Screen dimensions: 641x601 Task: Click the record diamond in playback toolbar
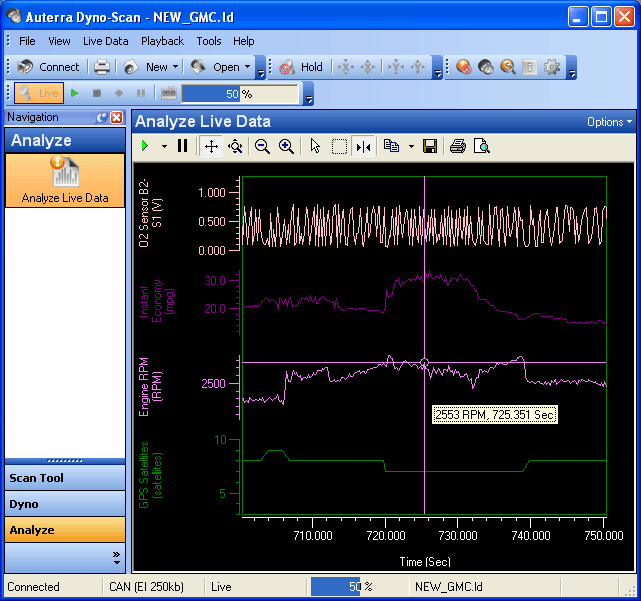click(119, 93)
